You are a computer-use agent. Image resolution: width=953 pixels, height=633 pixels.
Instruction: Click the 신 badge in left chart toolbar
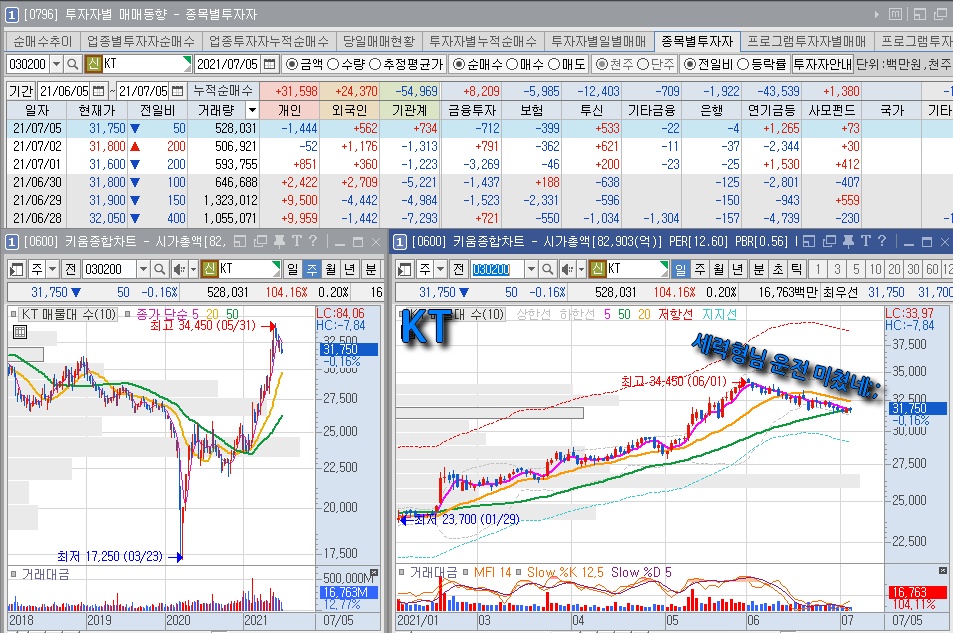[x=210, y=269]
